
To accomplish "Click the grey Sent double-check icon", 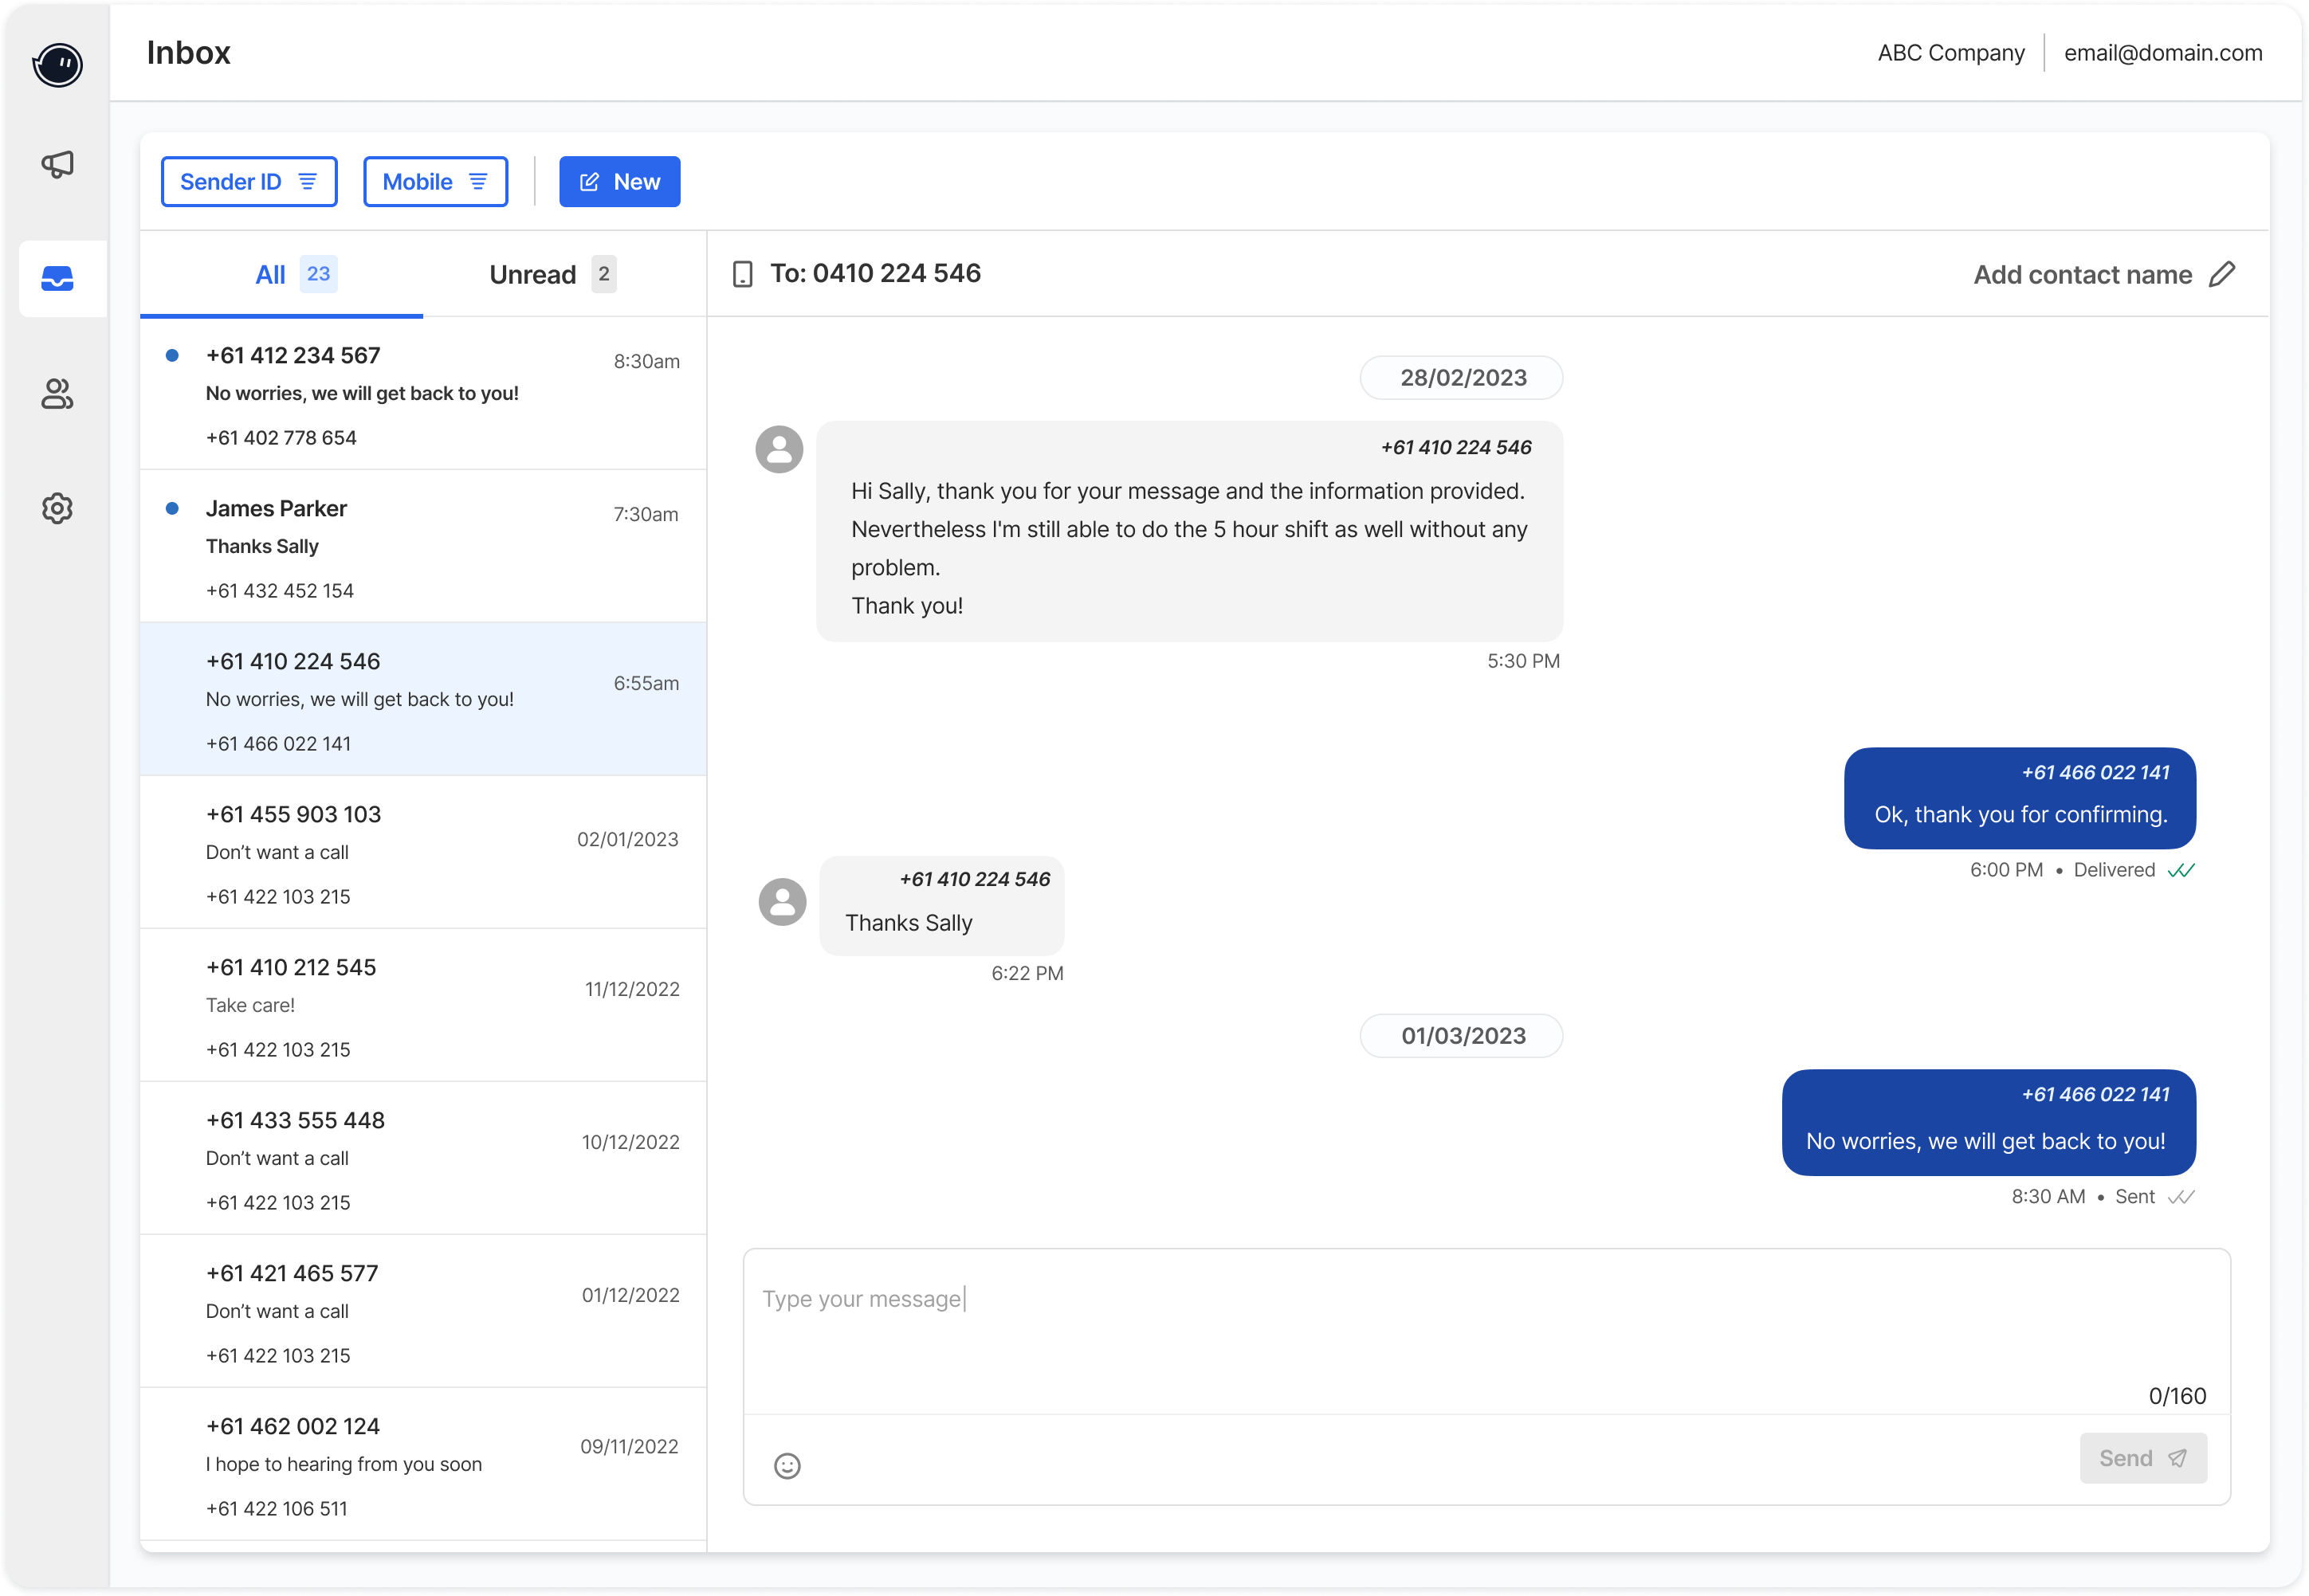I will click(2181, 1197).
